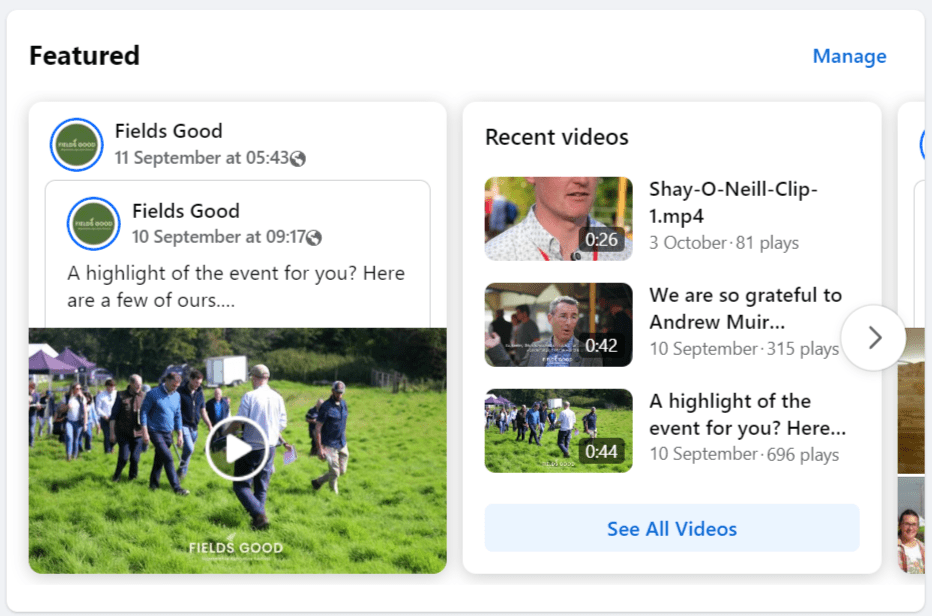
Task: Open the Shay-O-Neill-Clip video thumbnail
Action: [x=558, y=219]
